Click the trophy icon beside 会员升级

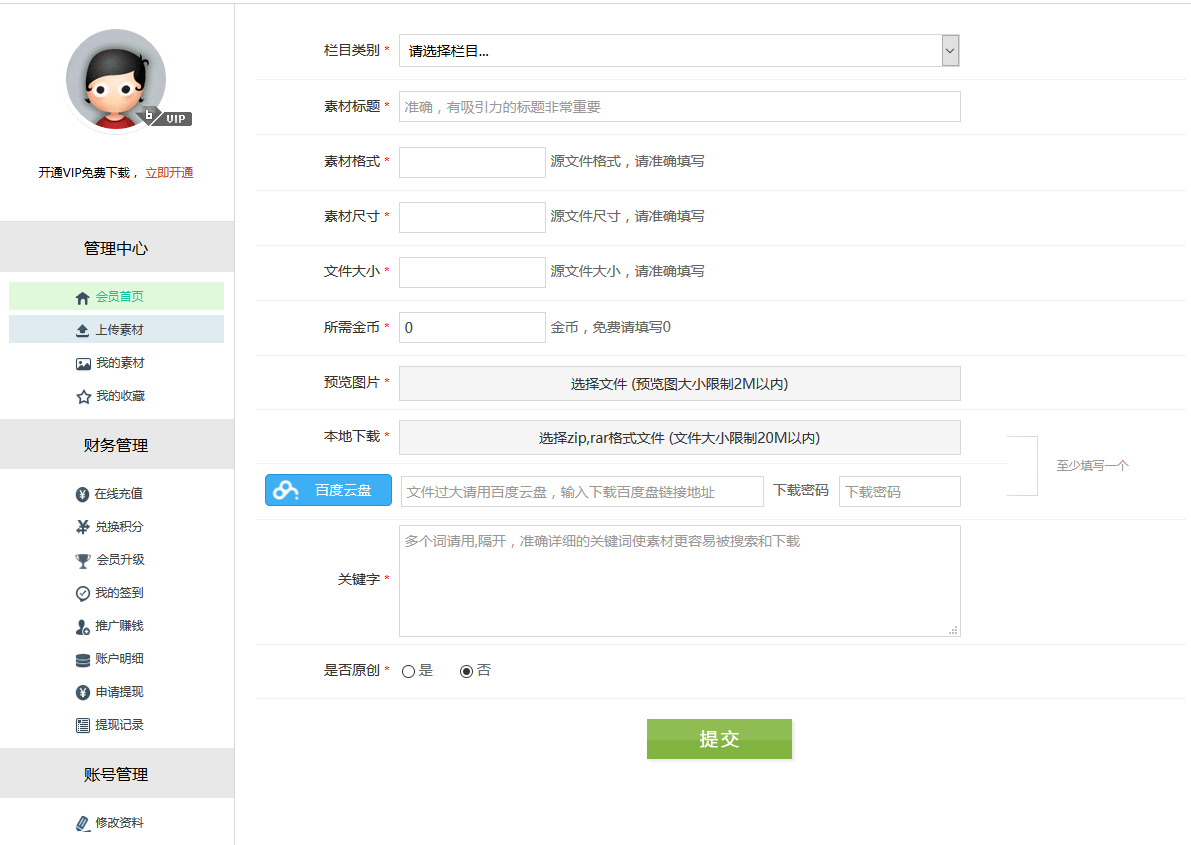(x=83, y=560)
